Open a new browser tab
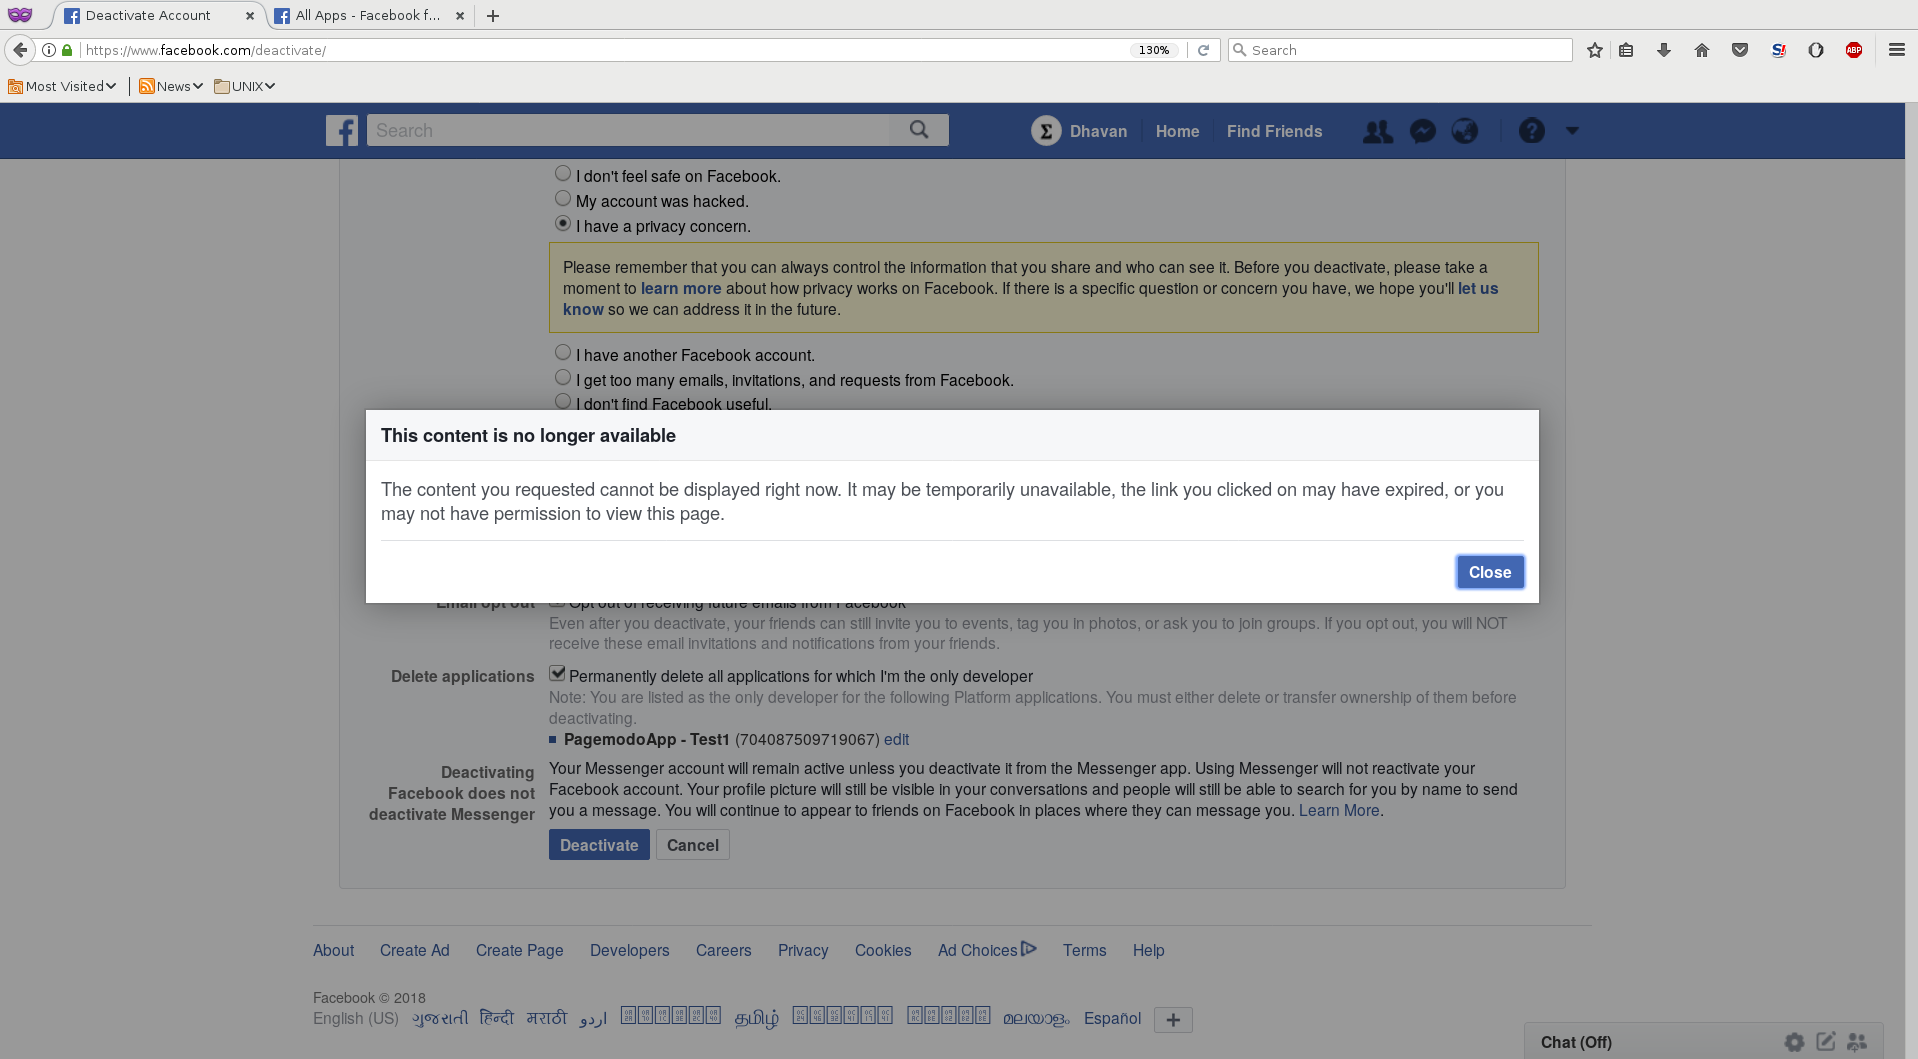1918x1059 pixels. point(493,16)
